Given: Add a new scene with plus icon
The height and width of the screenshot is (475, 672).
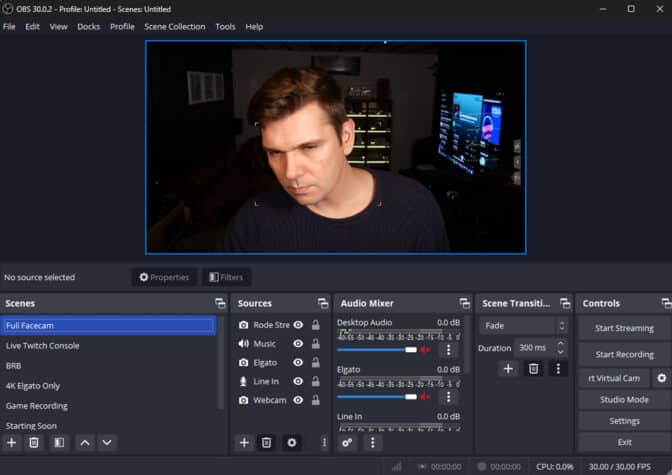Looking at the screenshot, I should point(12,442).
